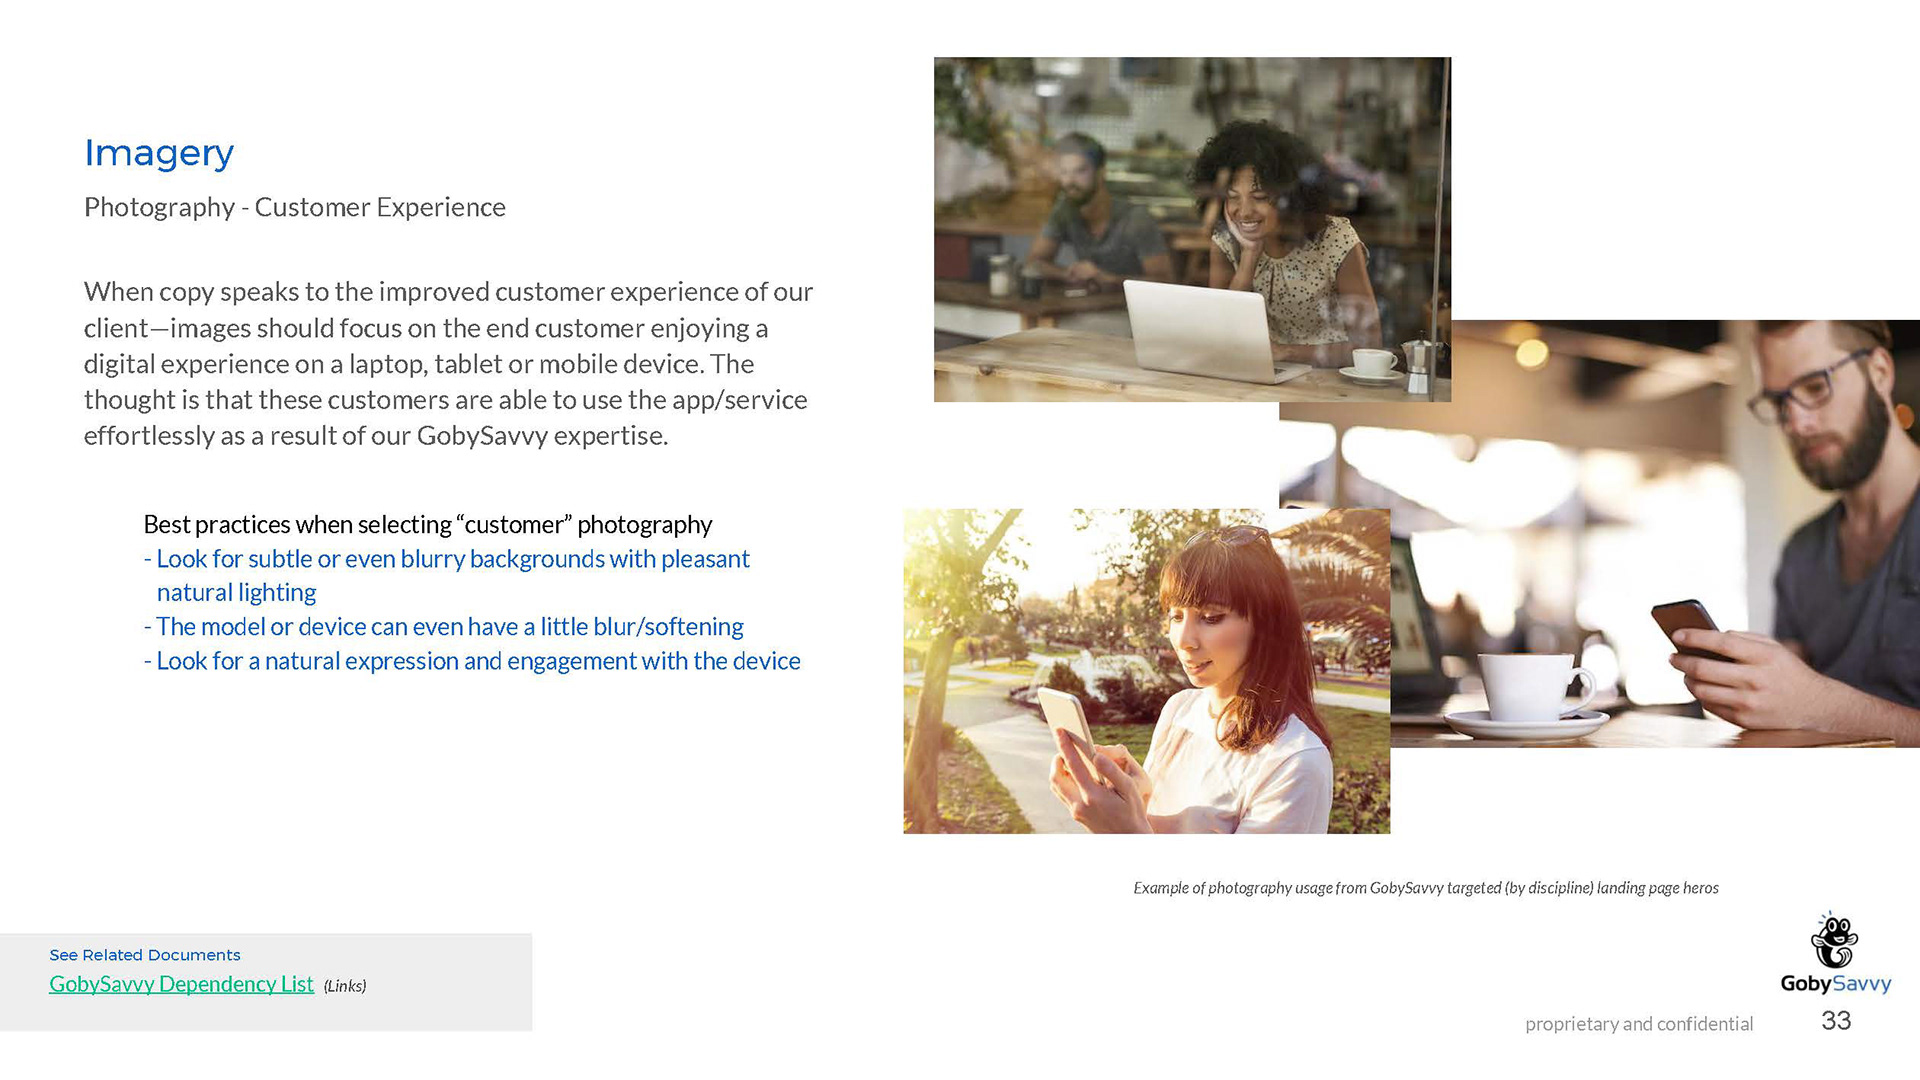Click the (Links) annotation text
The width and height of the screenshot is (1920, 1080).
[x=345, y=986]
